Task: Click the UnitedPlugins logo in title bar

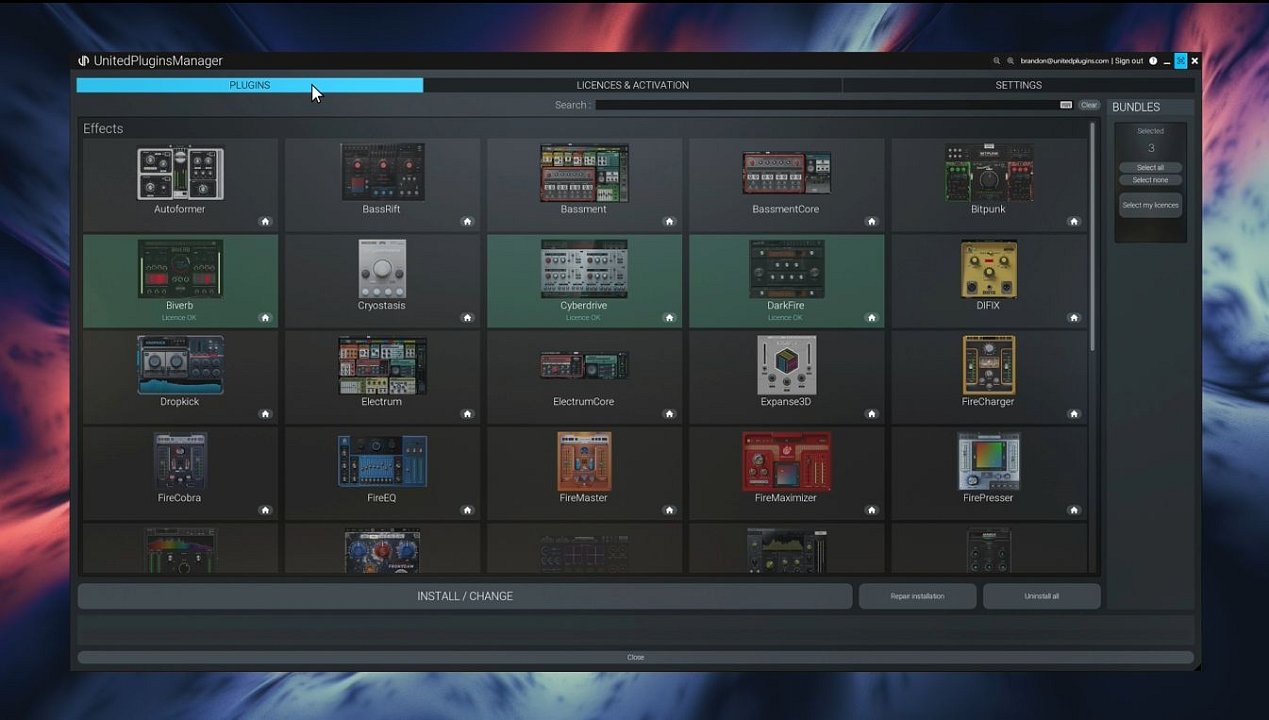Action: pos(84,61)
